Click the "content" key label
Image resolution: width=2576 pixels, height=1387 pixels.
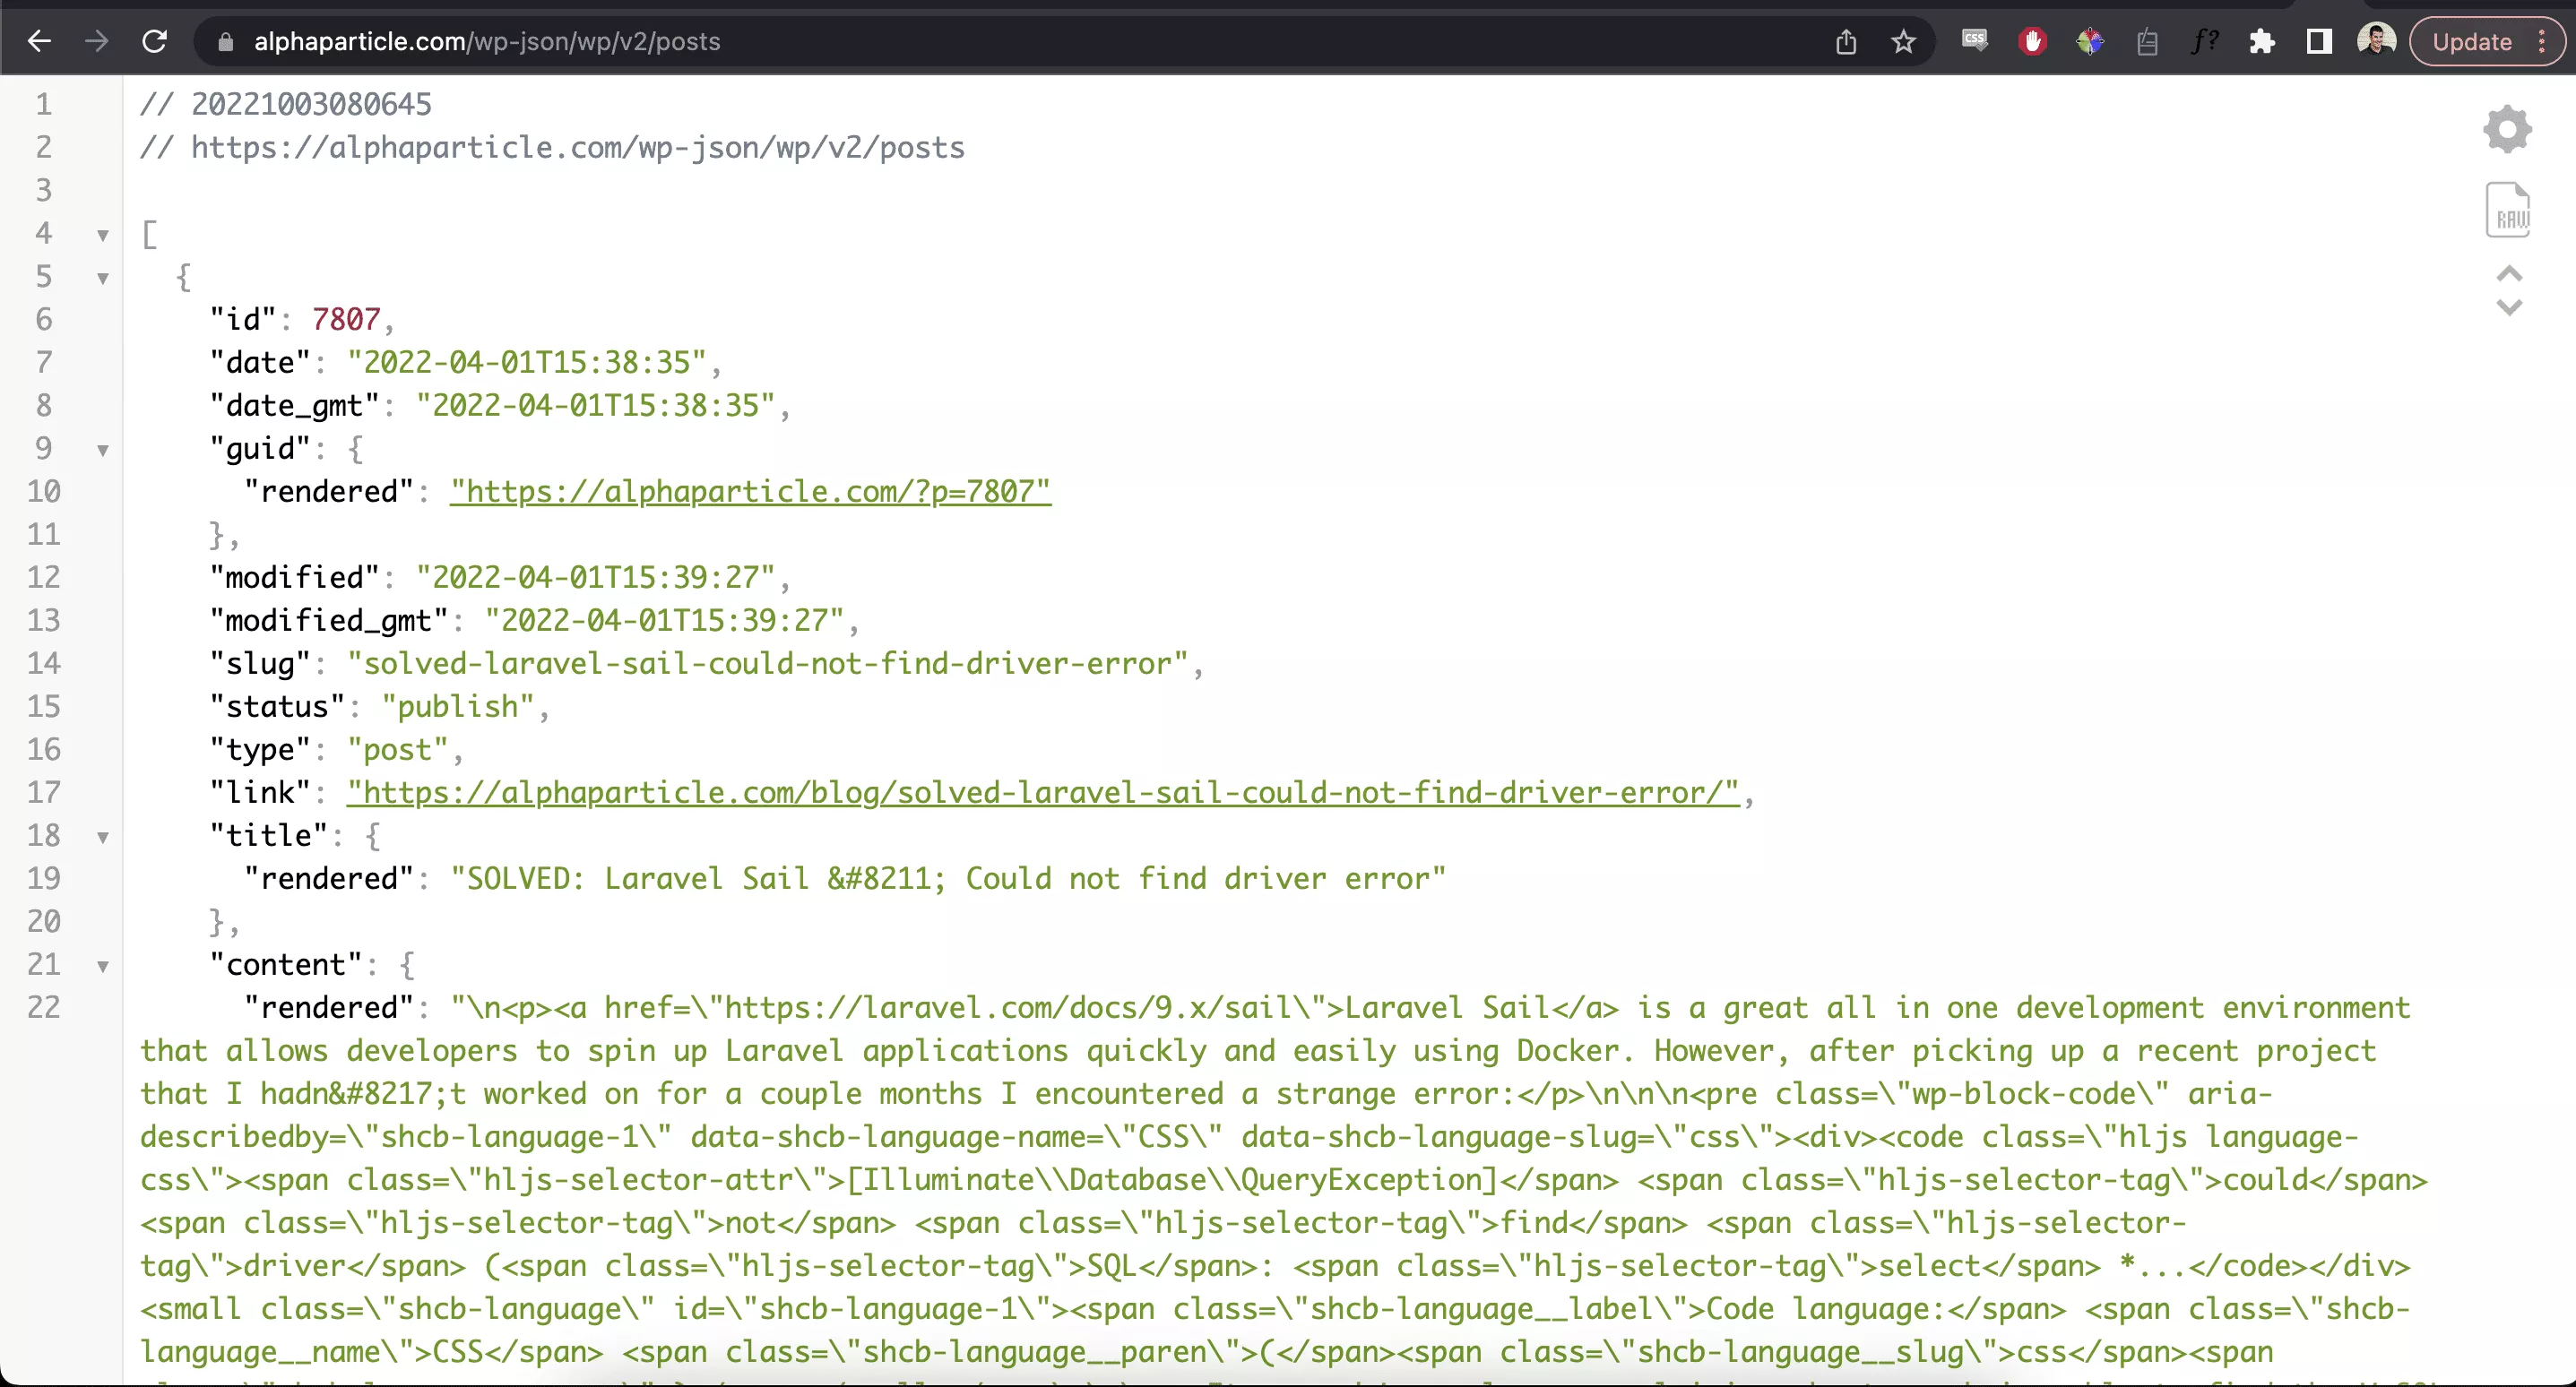point(286,964)
